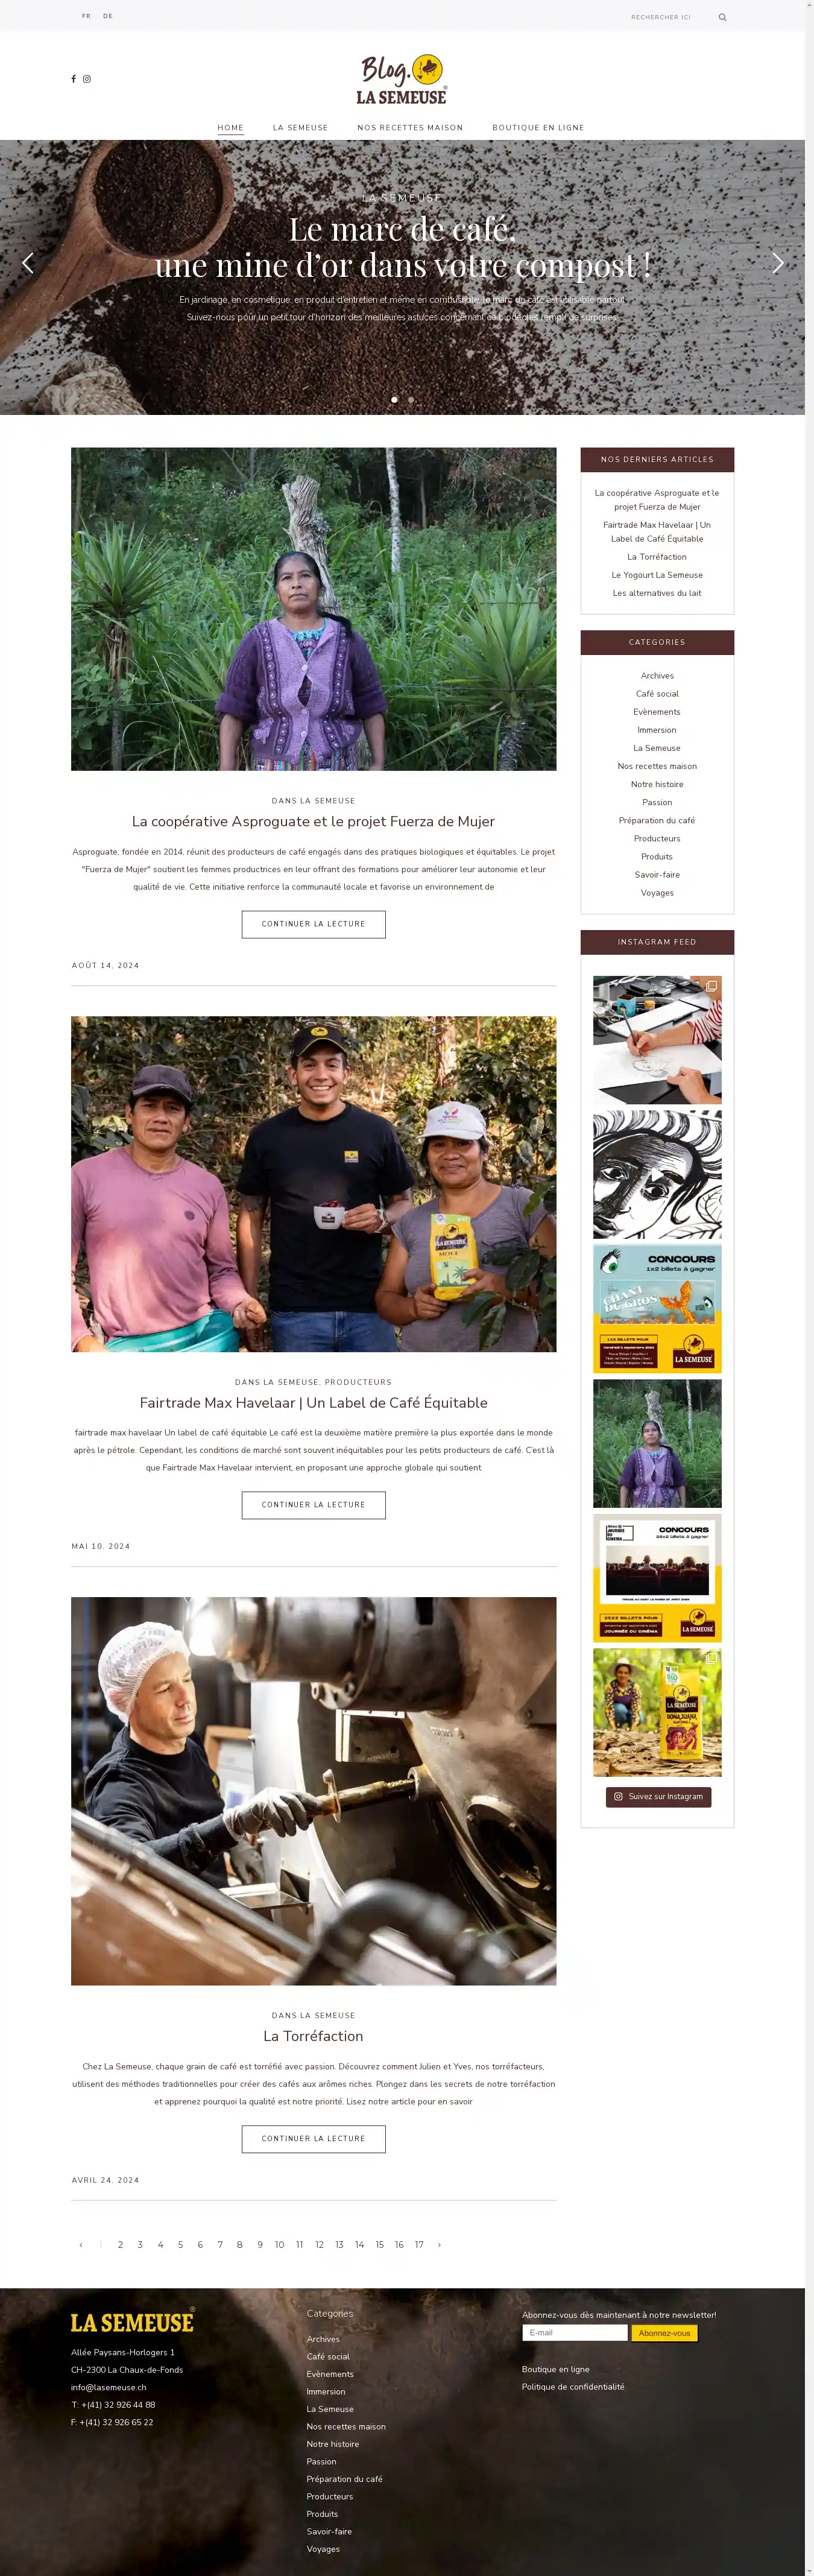814x2576 pixels.
Task: Go to next pagination page arrow
Action: [439, 2245]
